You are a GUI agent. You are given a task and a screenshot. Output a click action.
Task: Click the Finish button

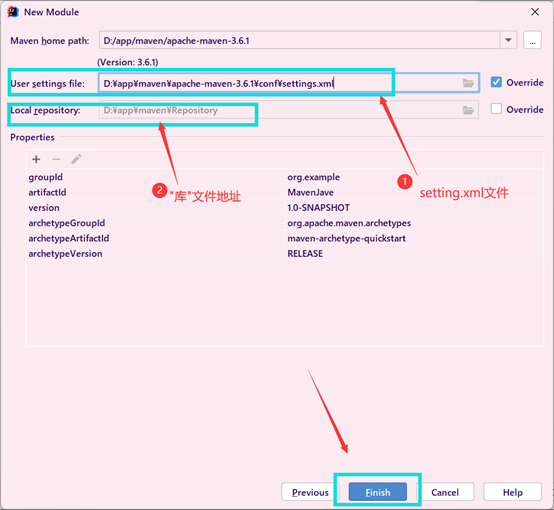[378, 492]
